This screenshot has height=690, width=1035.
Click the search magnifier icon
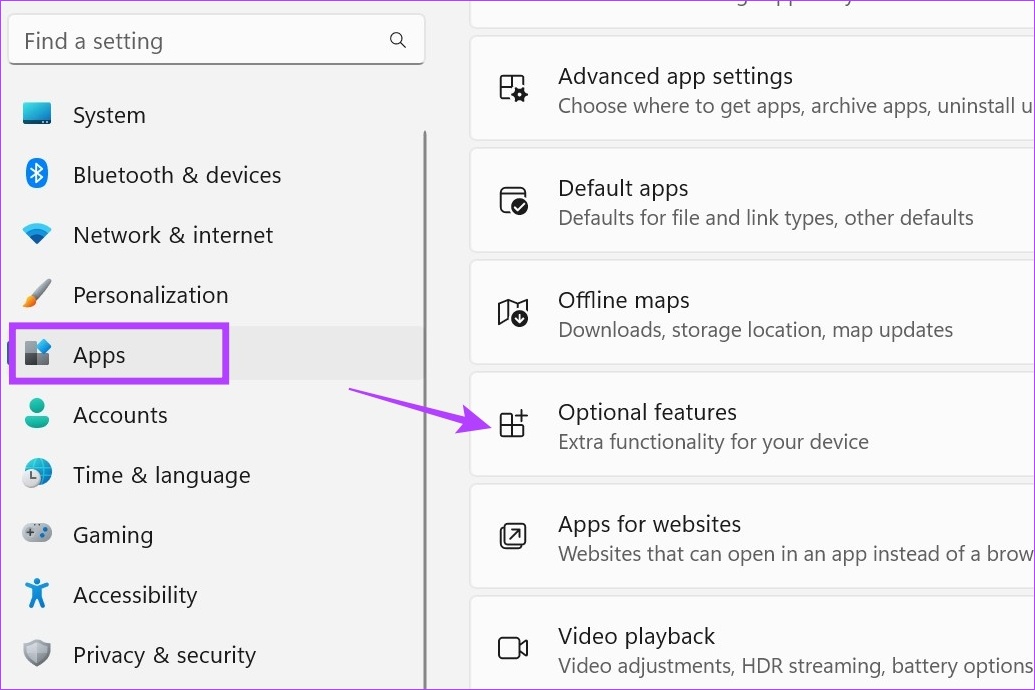tap(397, 40)
